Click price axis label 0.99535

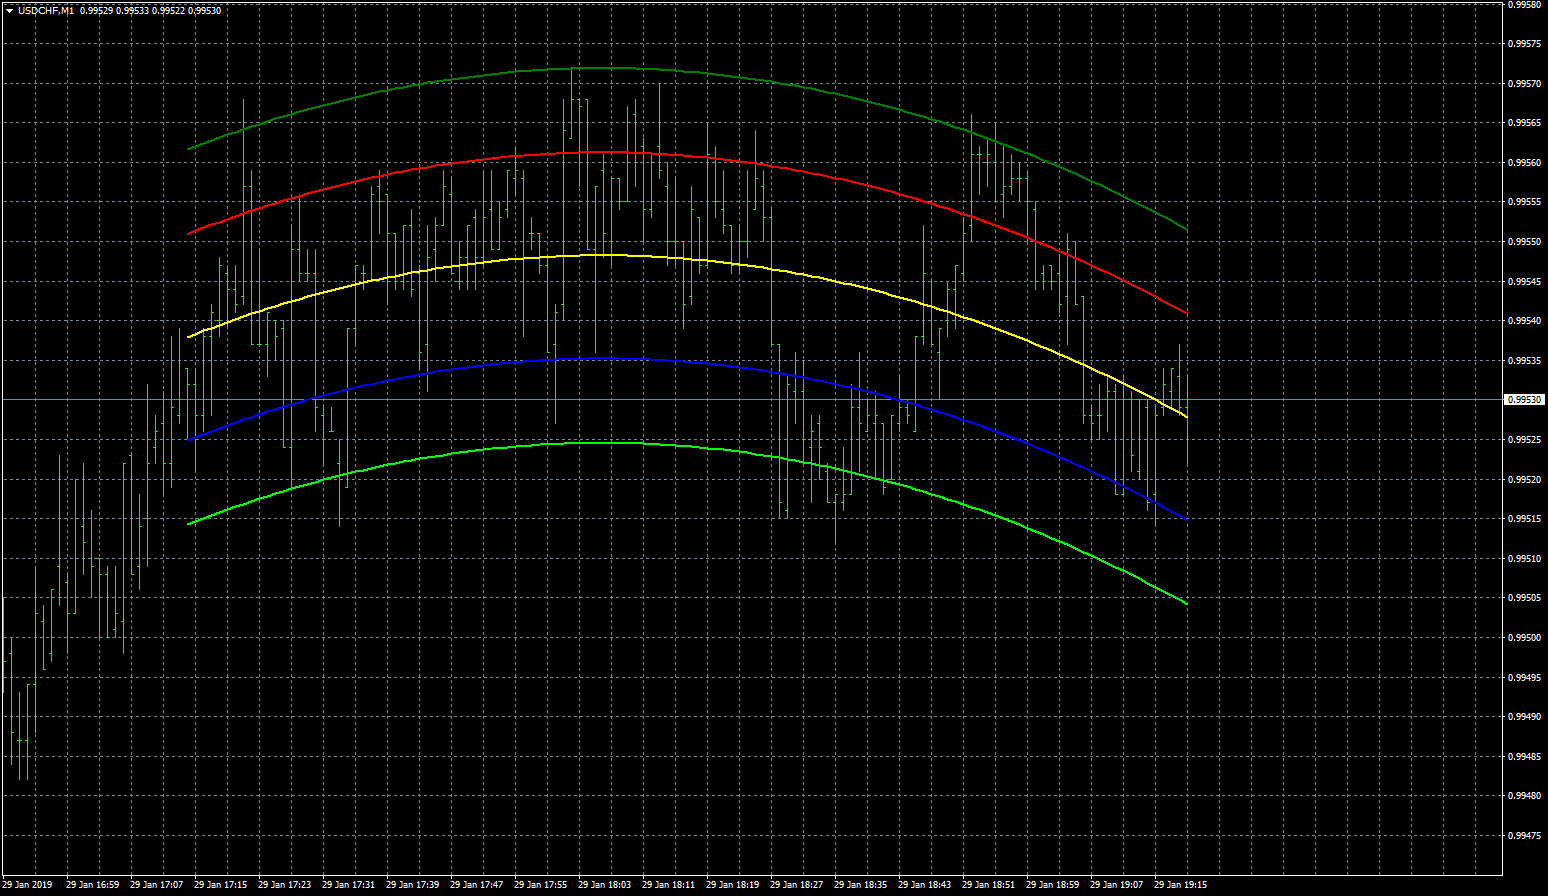coord(1524,361)
